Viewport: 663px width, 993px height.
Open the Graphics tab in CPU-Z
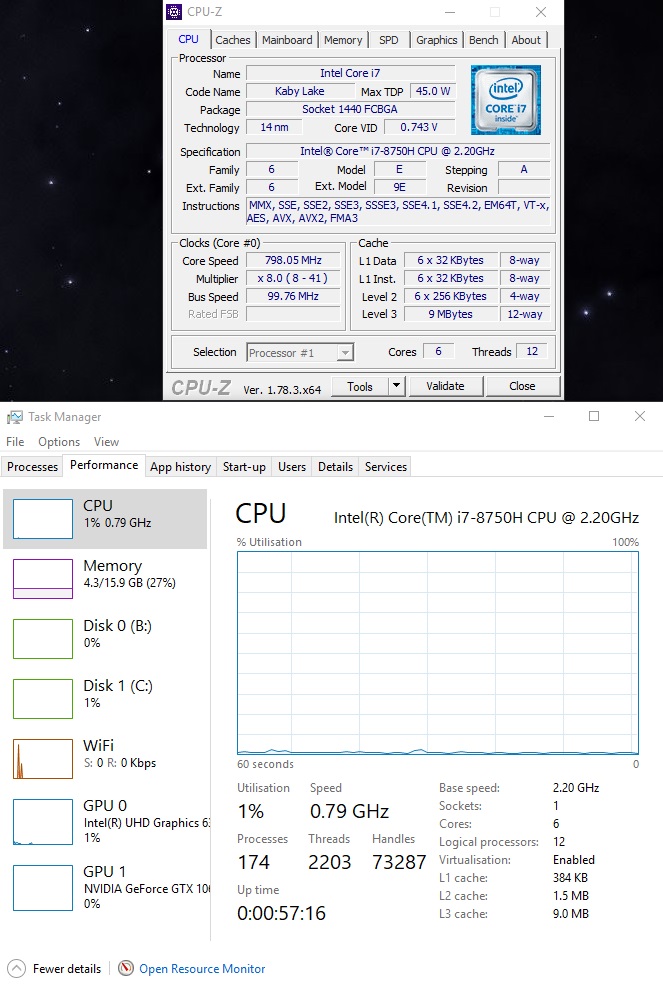[436, 40]
